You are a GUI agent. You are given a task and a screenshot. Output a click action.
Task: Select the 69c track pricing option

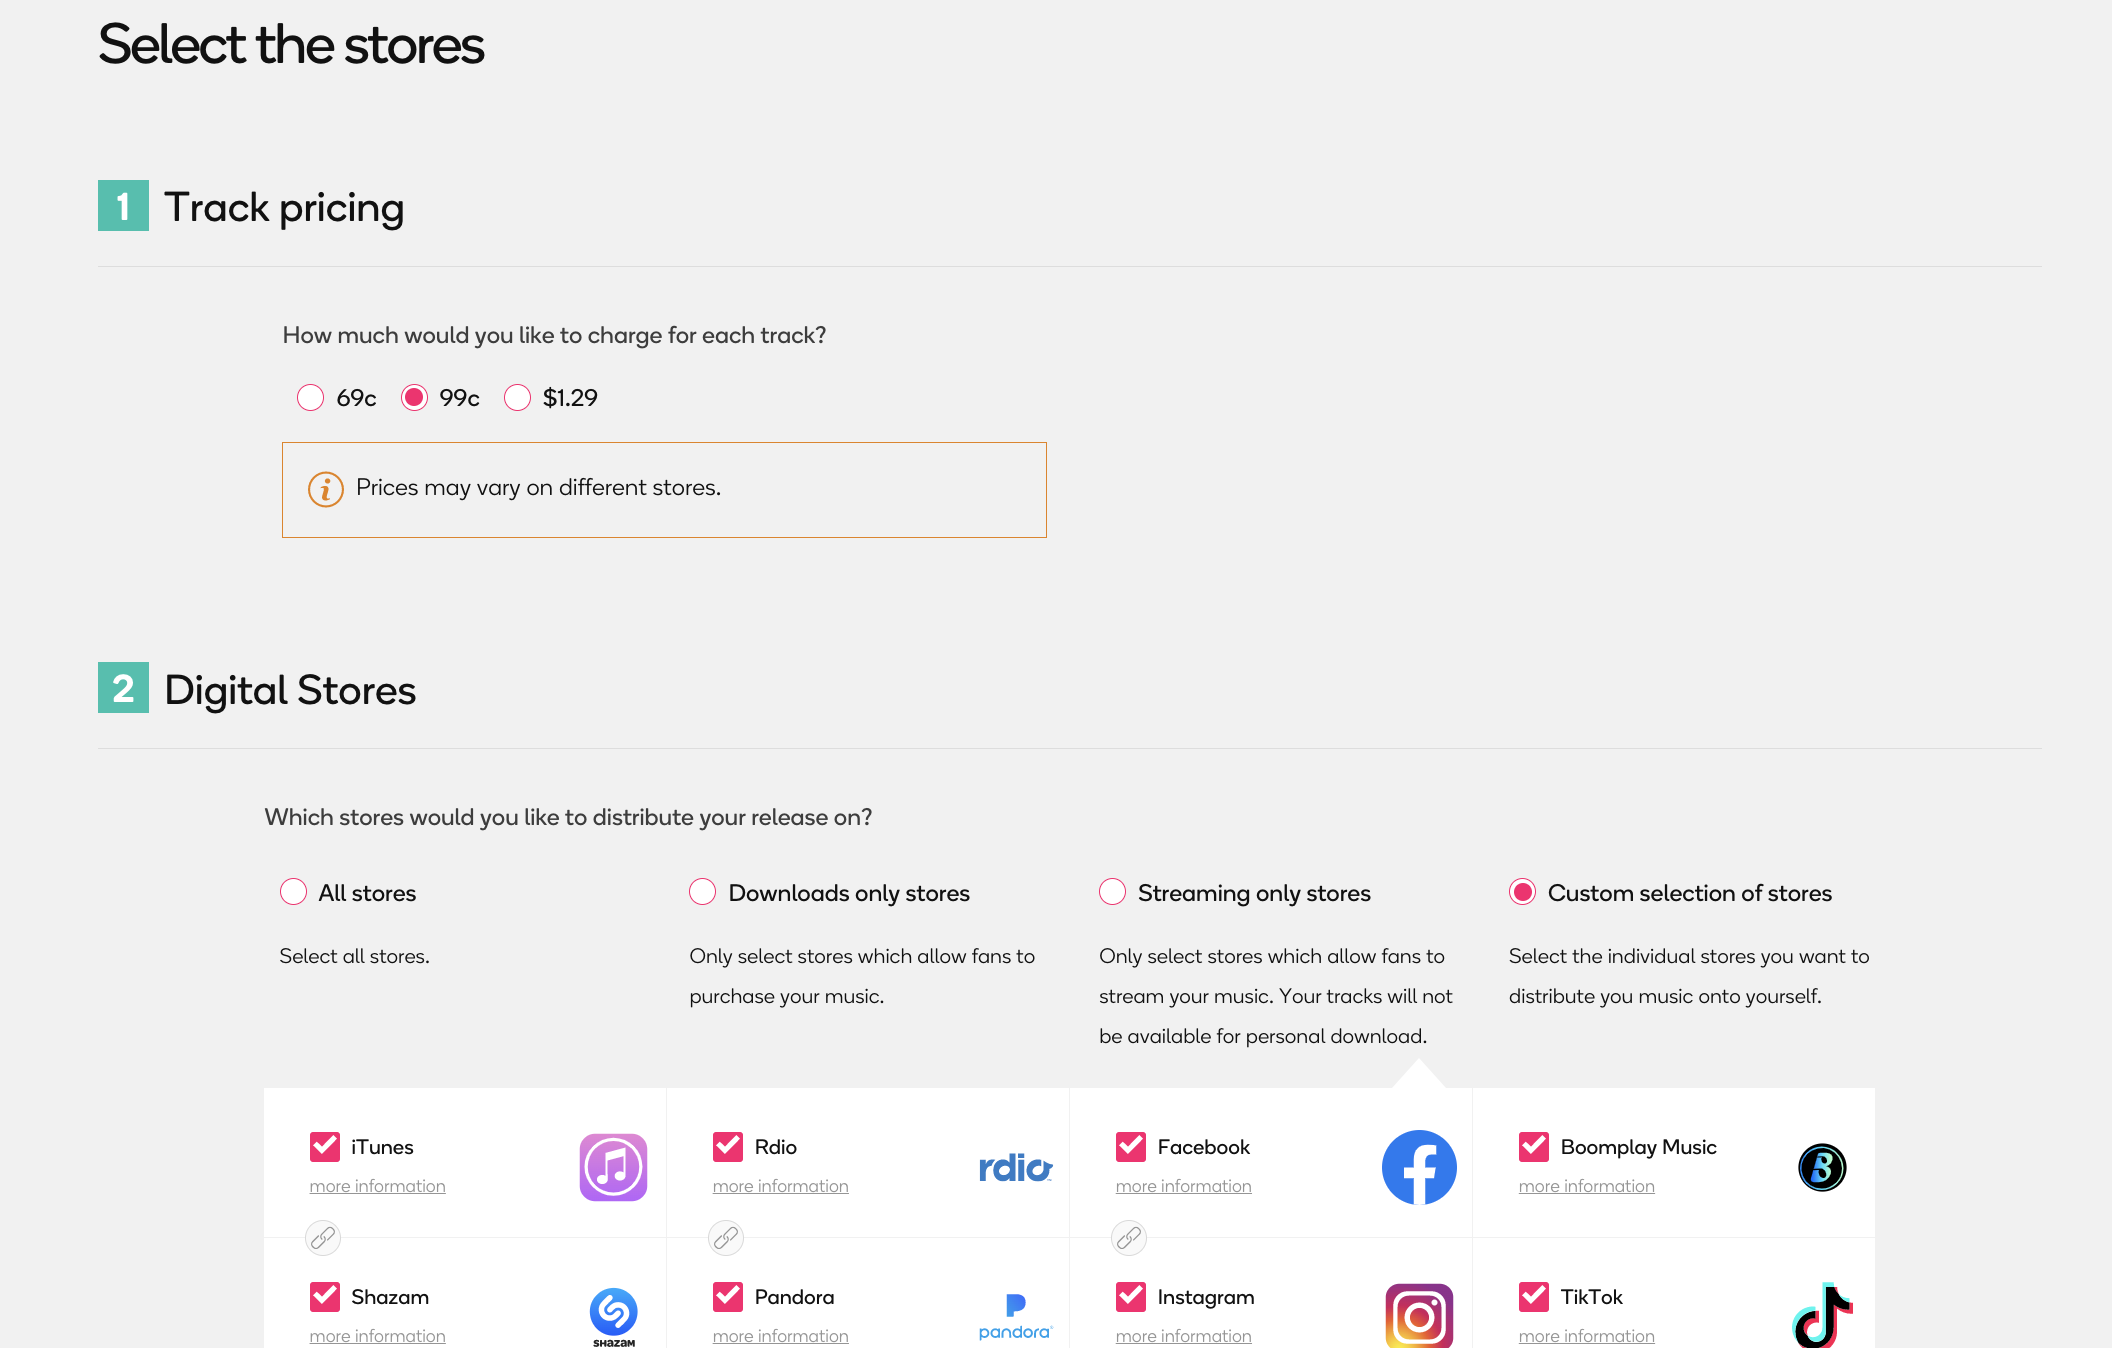[x=308, y=397]
